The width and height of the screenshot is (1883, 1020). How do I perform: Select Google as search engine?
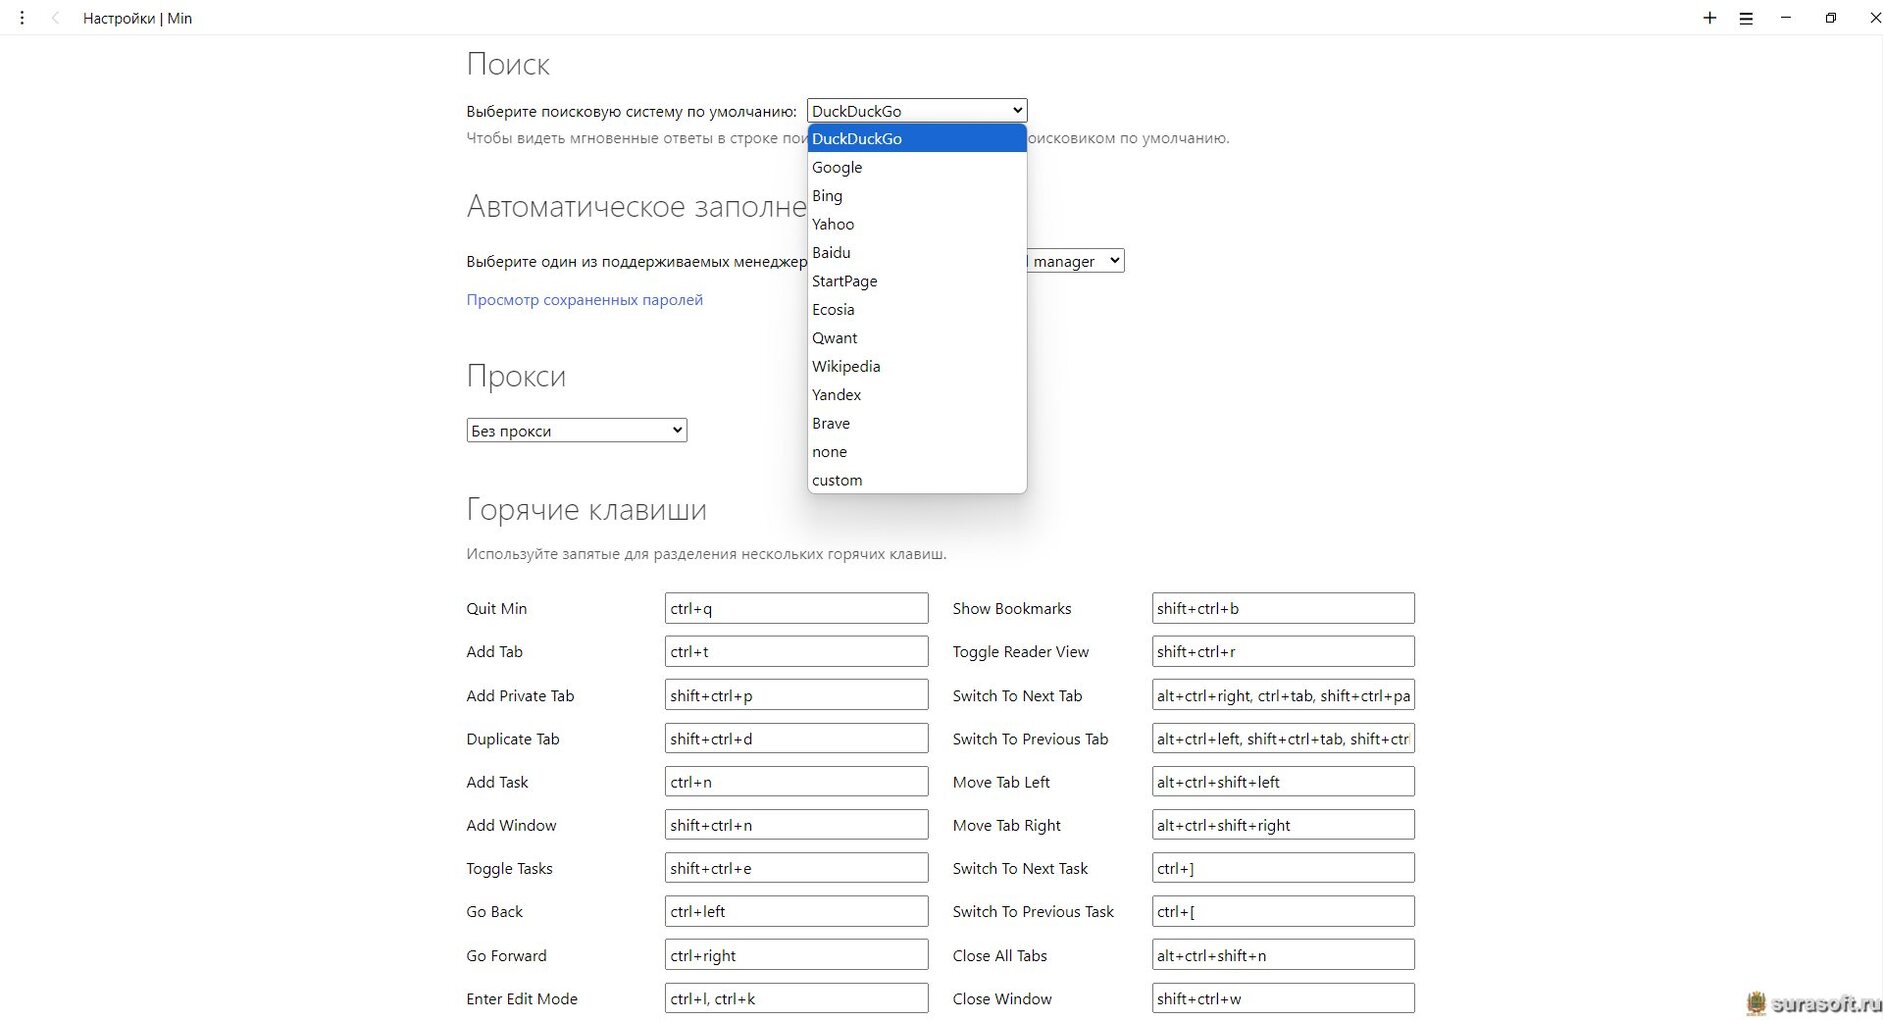917,167
